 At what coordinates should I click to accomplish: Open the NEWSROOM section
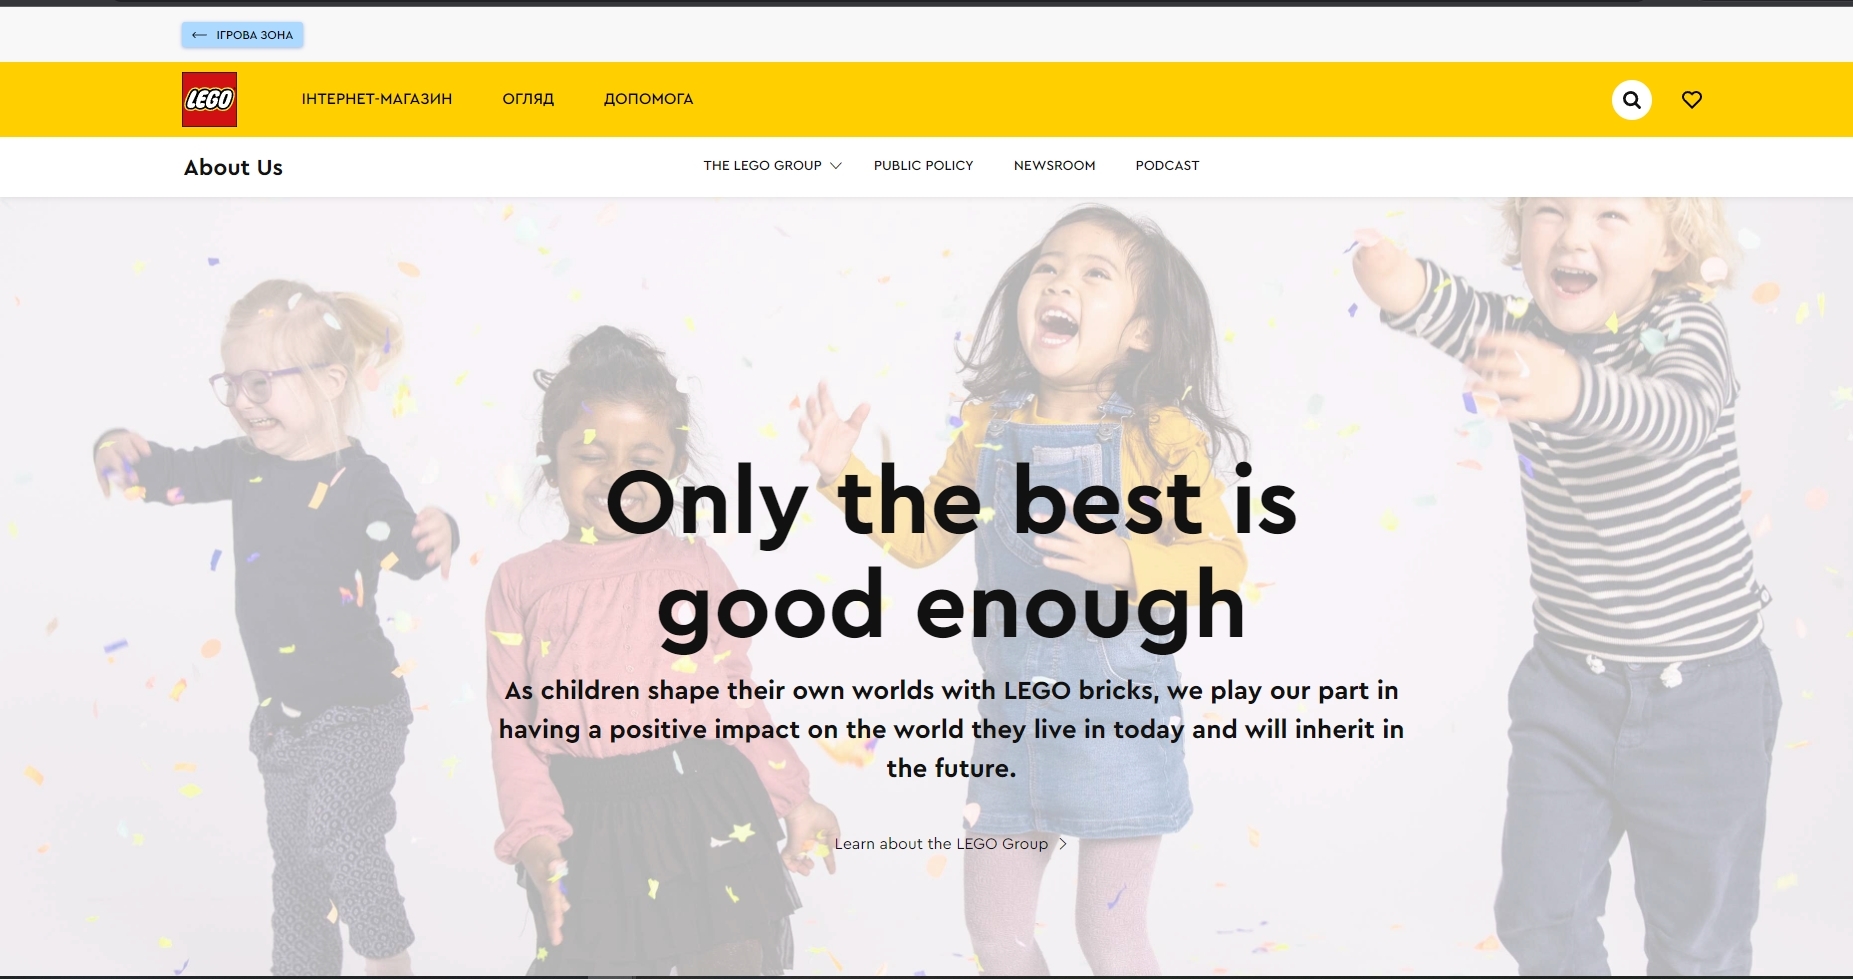click(1054, 166)
